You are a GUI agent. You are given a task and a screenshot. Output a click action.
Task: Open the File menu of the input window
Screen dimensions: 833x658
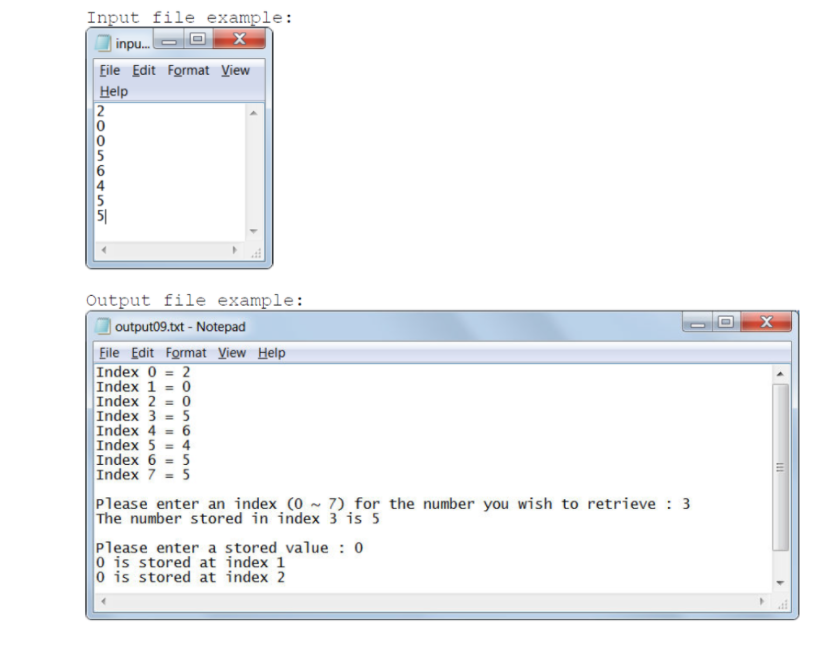click(x=110, y=71)
